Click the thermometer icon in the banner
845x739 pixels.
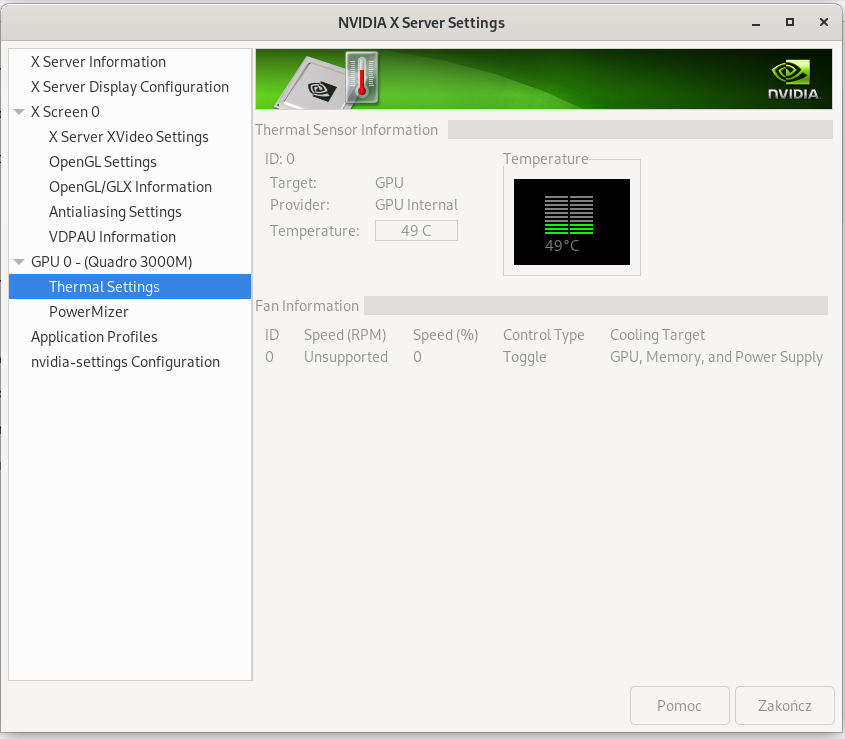[362, 78]
